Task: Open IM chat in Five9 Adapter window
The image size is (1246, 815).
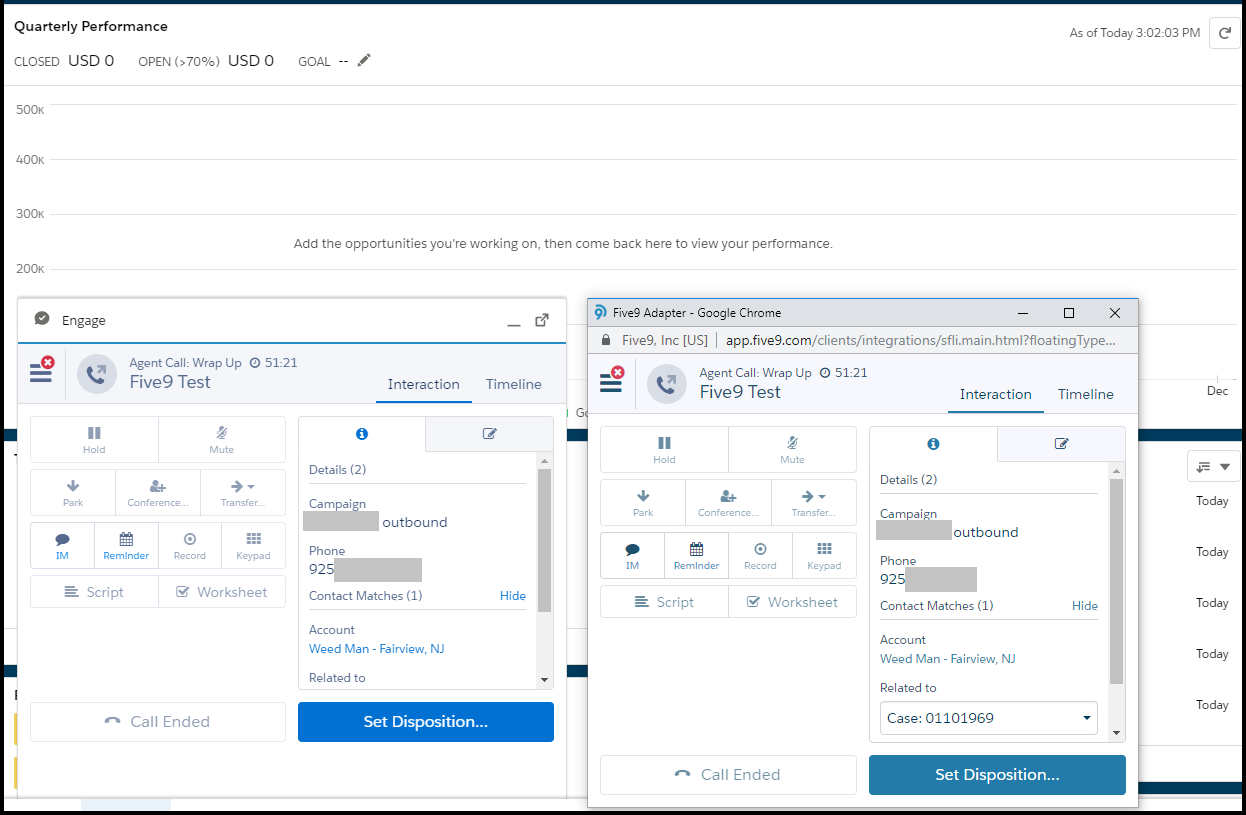Action: (632, 556)
